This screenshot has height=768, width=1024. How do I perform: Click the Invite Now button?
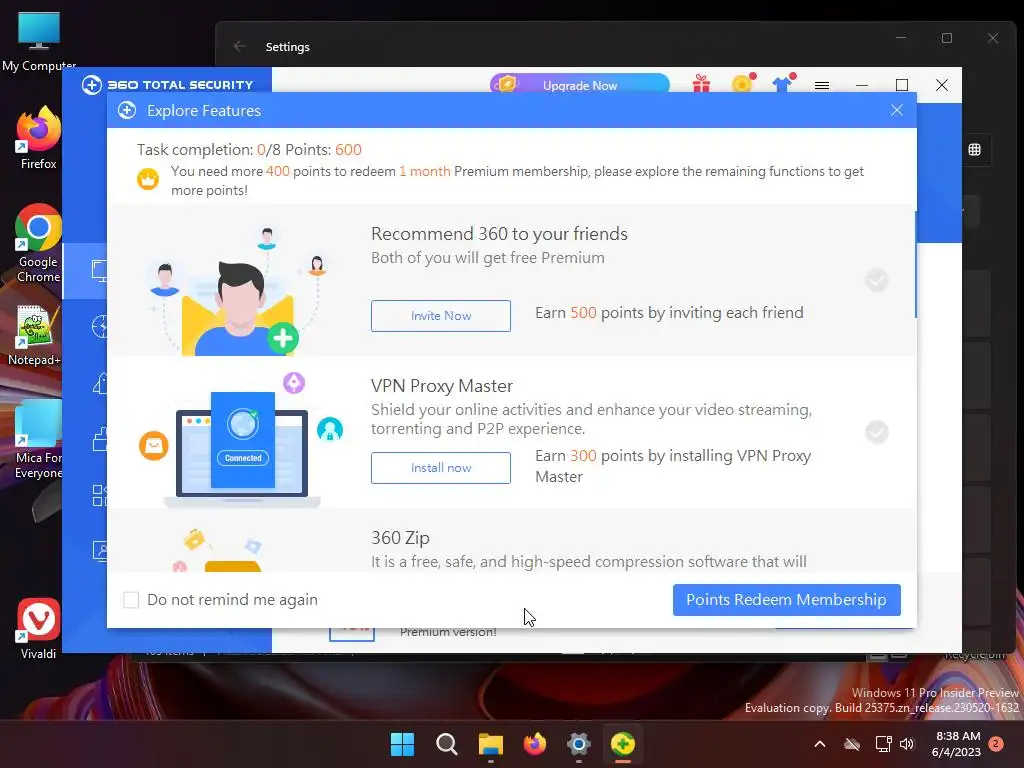pyautogui.click(x=441, y=315)
